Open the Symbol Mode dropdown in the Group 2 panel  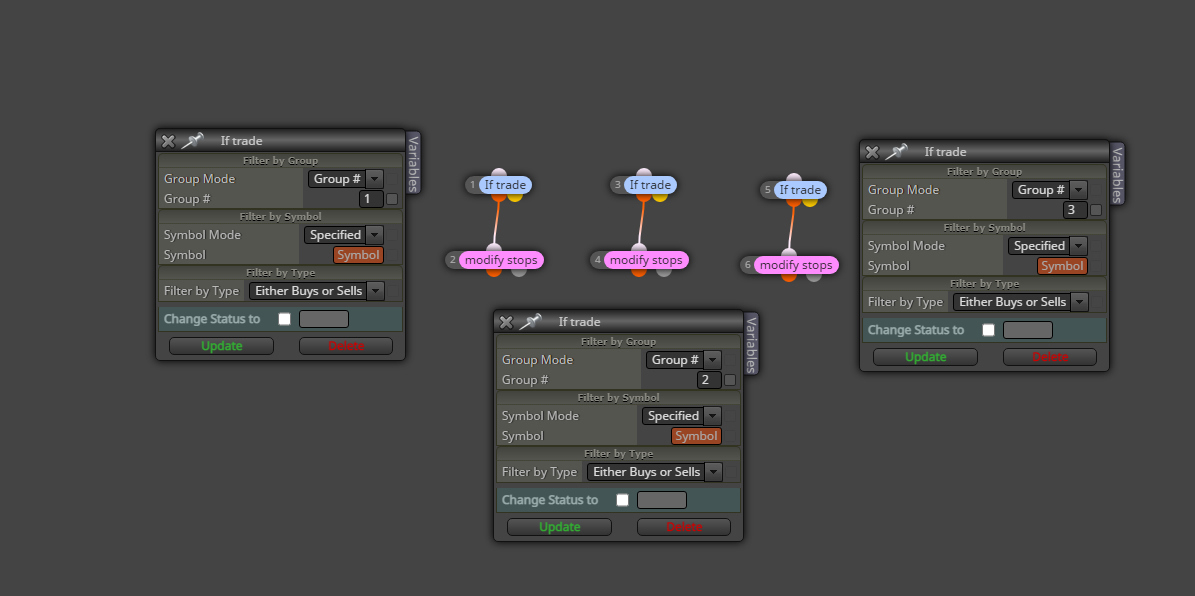tap(681, 415)
